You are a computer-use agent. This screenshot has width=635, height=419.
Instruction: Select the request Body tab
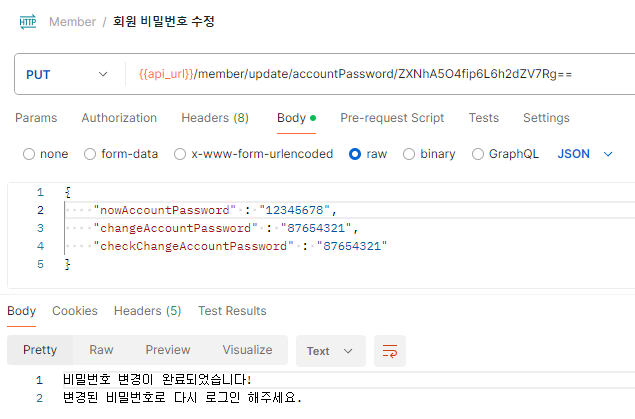click(296, 118)
